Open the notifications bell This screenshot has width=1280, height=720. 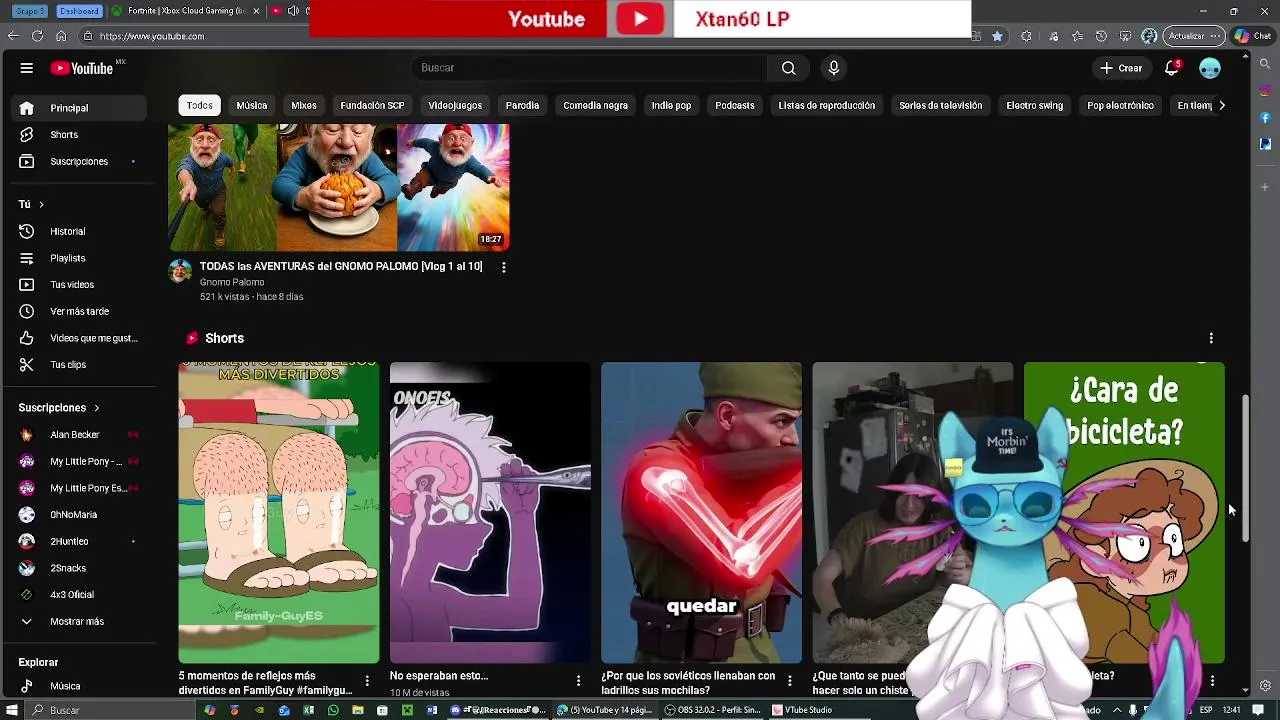point(1172,68)
